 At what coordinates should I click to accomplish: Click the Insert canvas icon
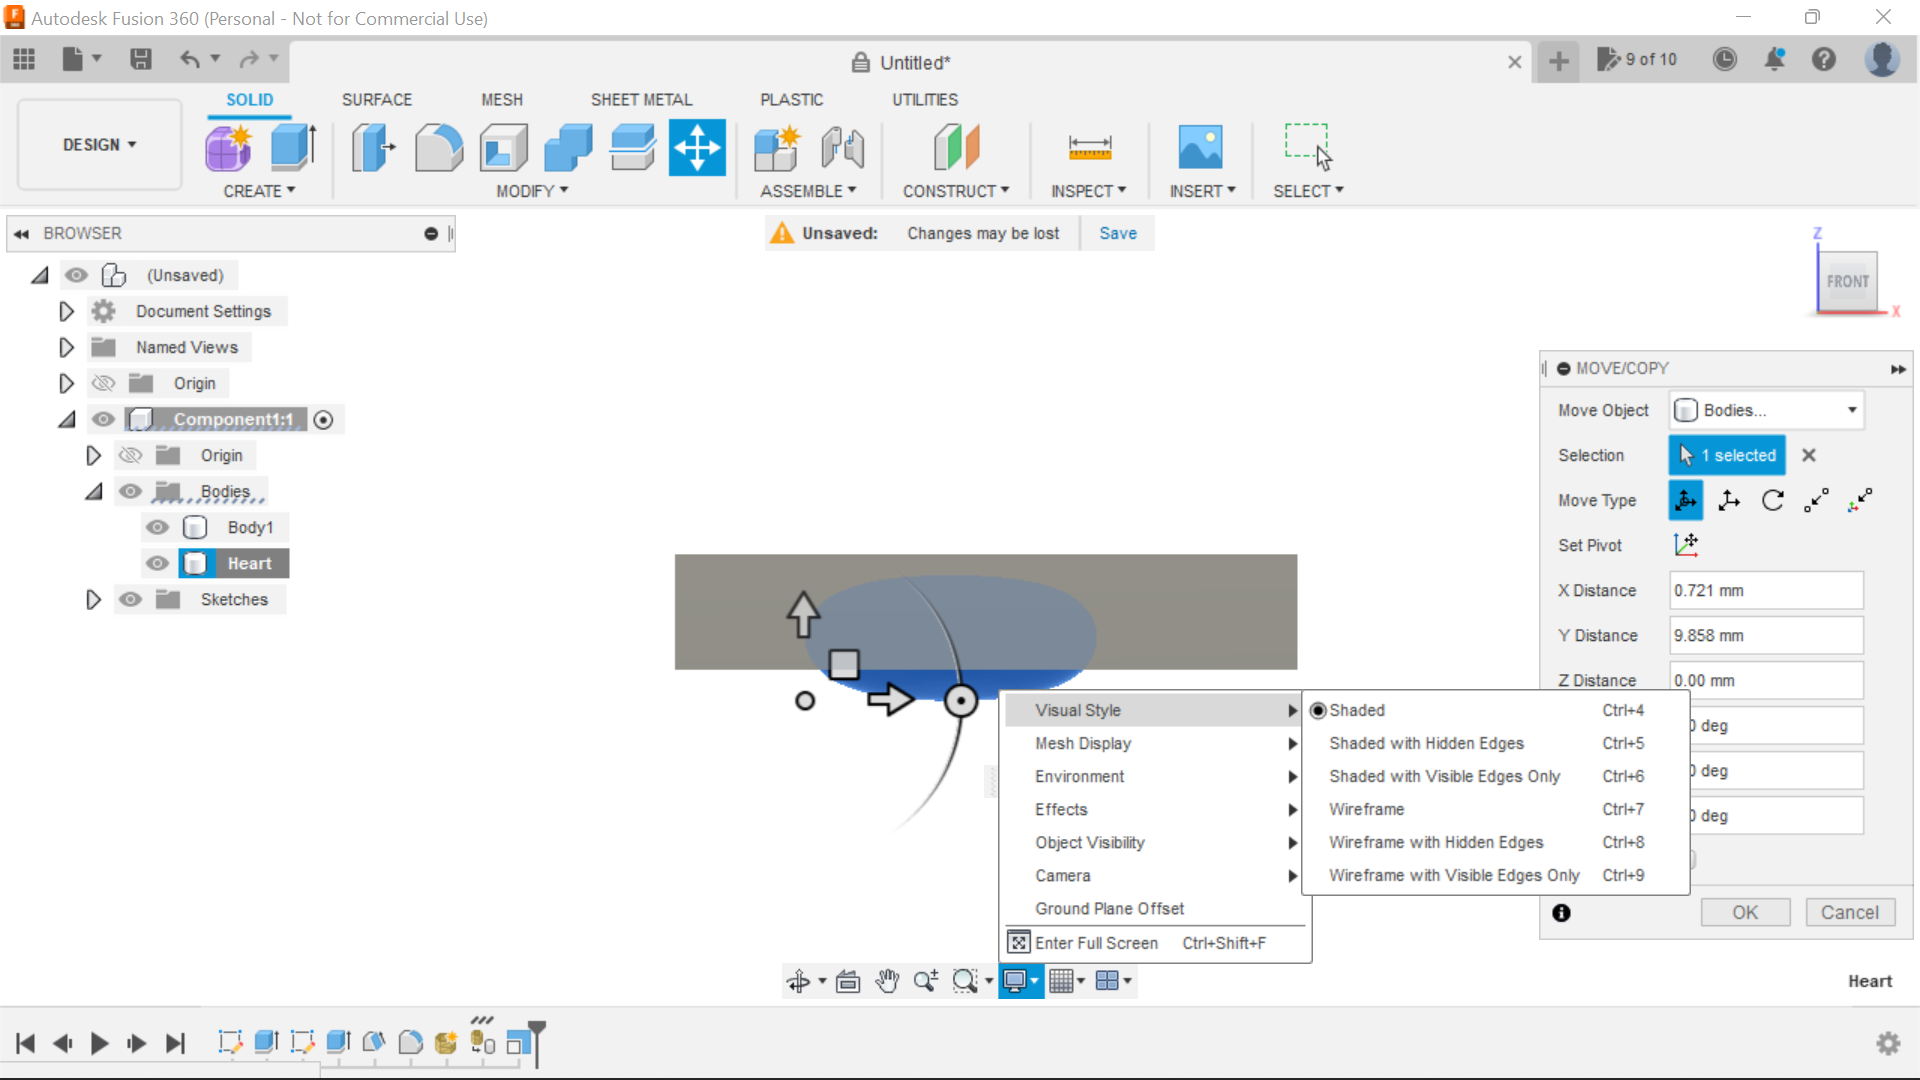pos(1201,147)
